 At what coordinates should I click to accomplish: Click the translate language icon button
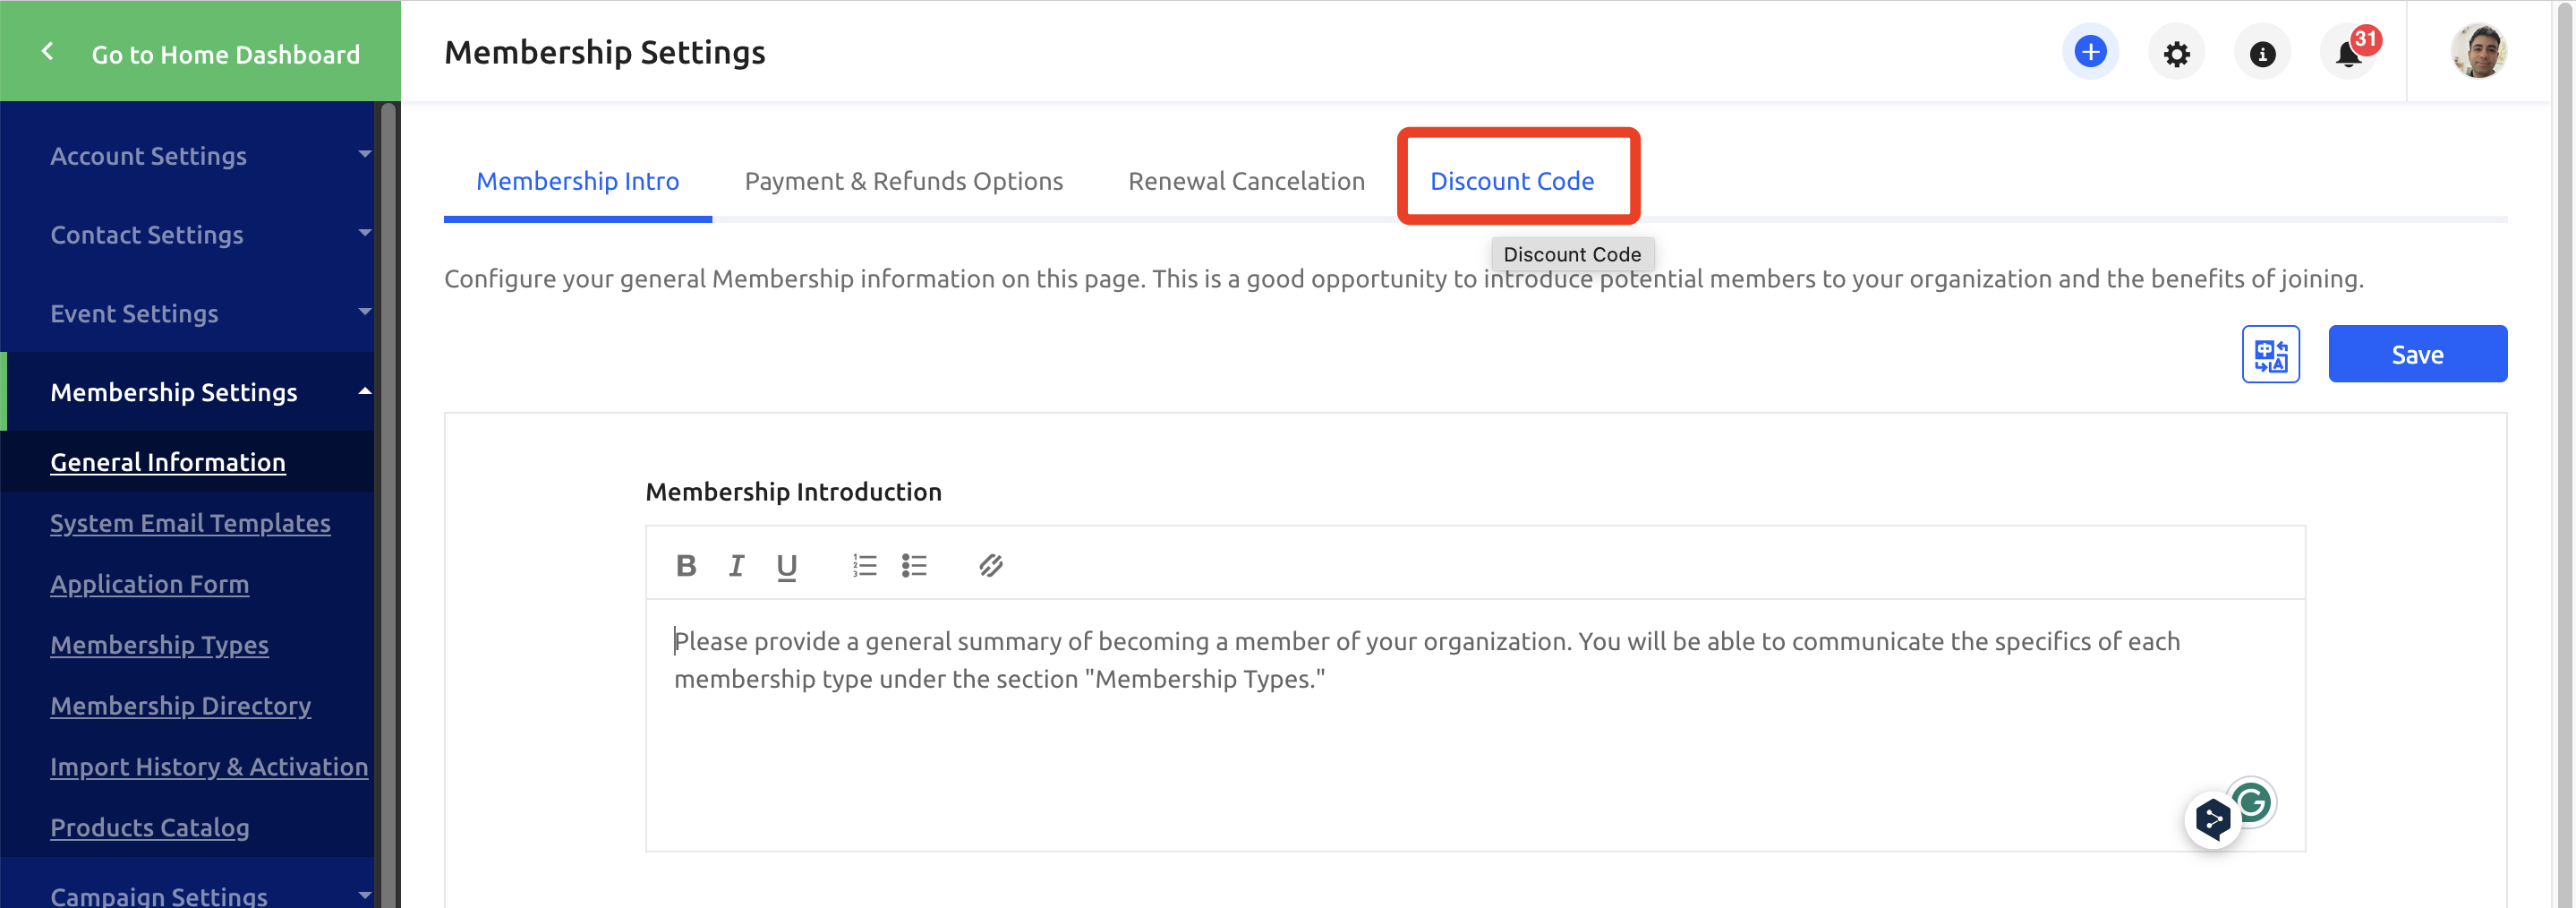click(x=2270, y=354)
